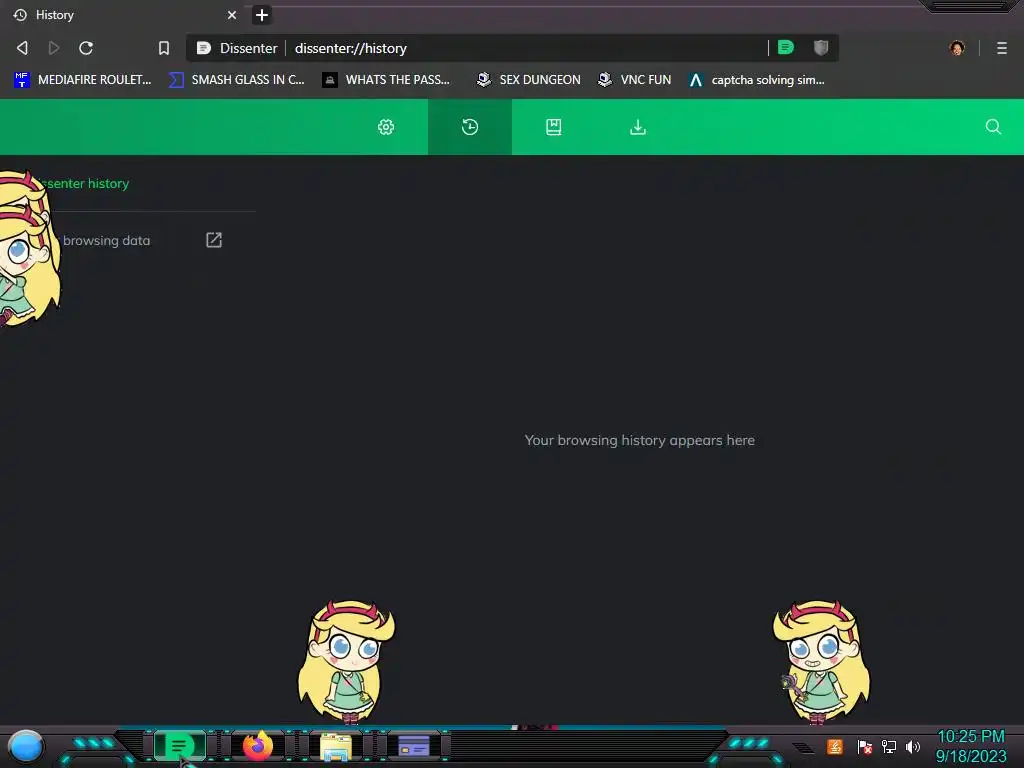1024x768 pixels.
Task: Open Settings via the gear icon in green bar
Action: (x=386, y=127)
